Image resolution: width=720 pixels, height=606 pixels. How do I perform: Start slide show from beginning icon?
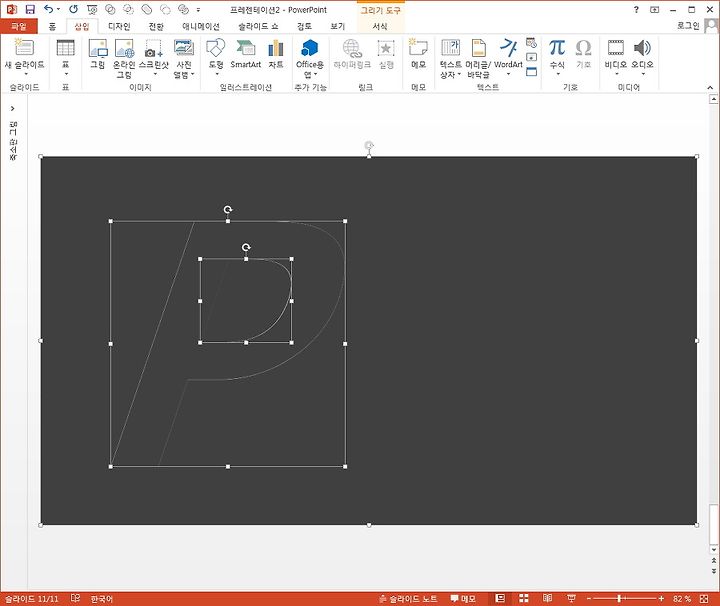(92, 9)
